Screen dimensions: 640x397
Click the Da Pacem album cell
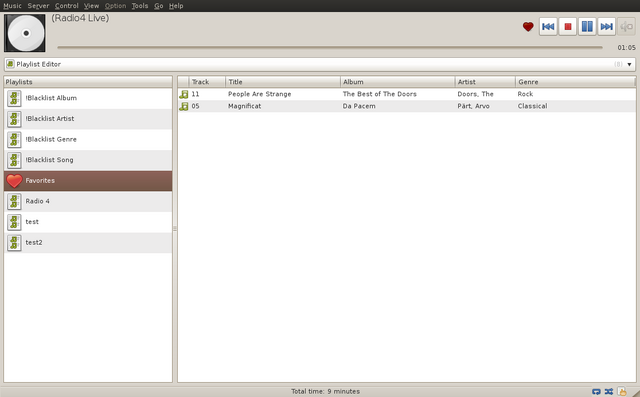click(x=359, y=106)
